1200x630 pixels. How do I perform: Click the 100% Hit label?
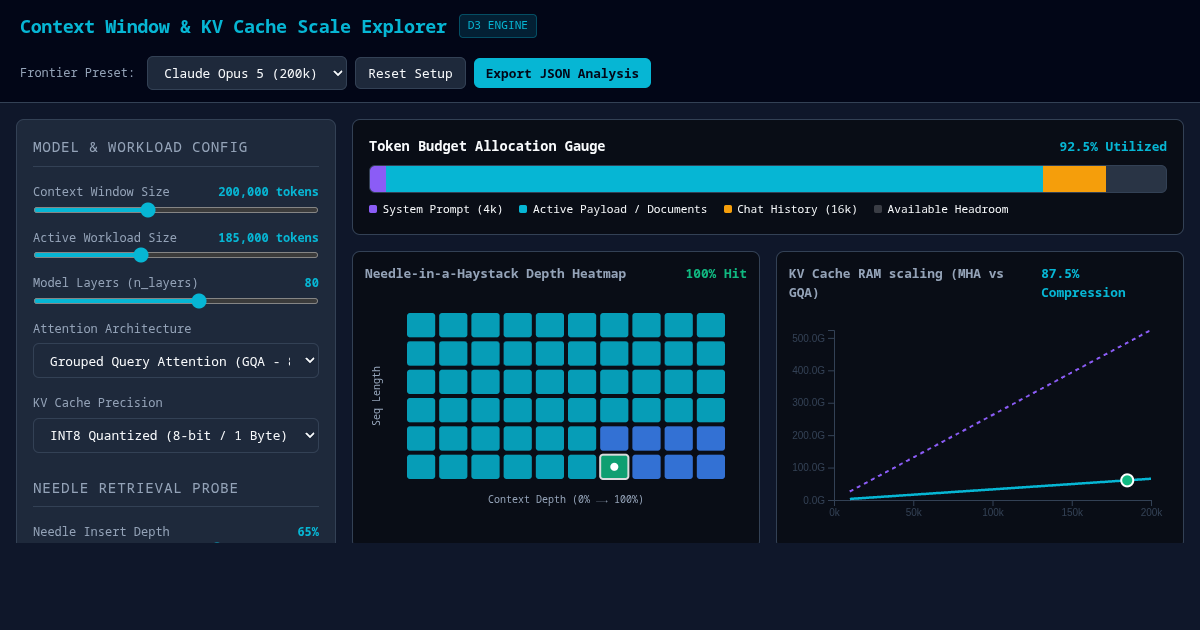[x=716, y=274]
